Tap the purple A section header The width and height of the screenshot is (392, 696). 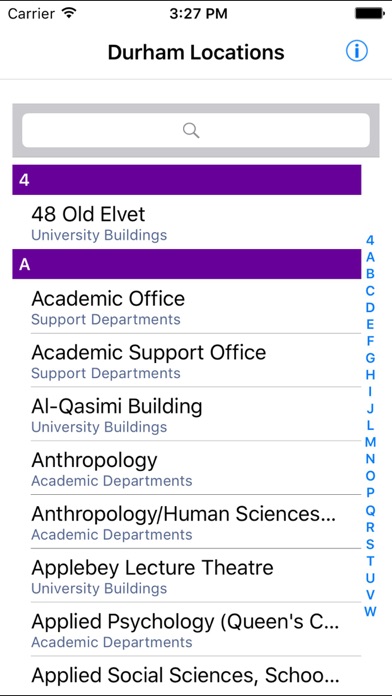pyautogui.click(x=187, y=264)
